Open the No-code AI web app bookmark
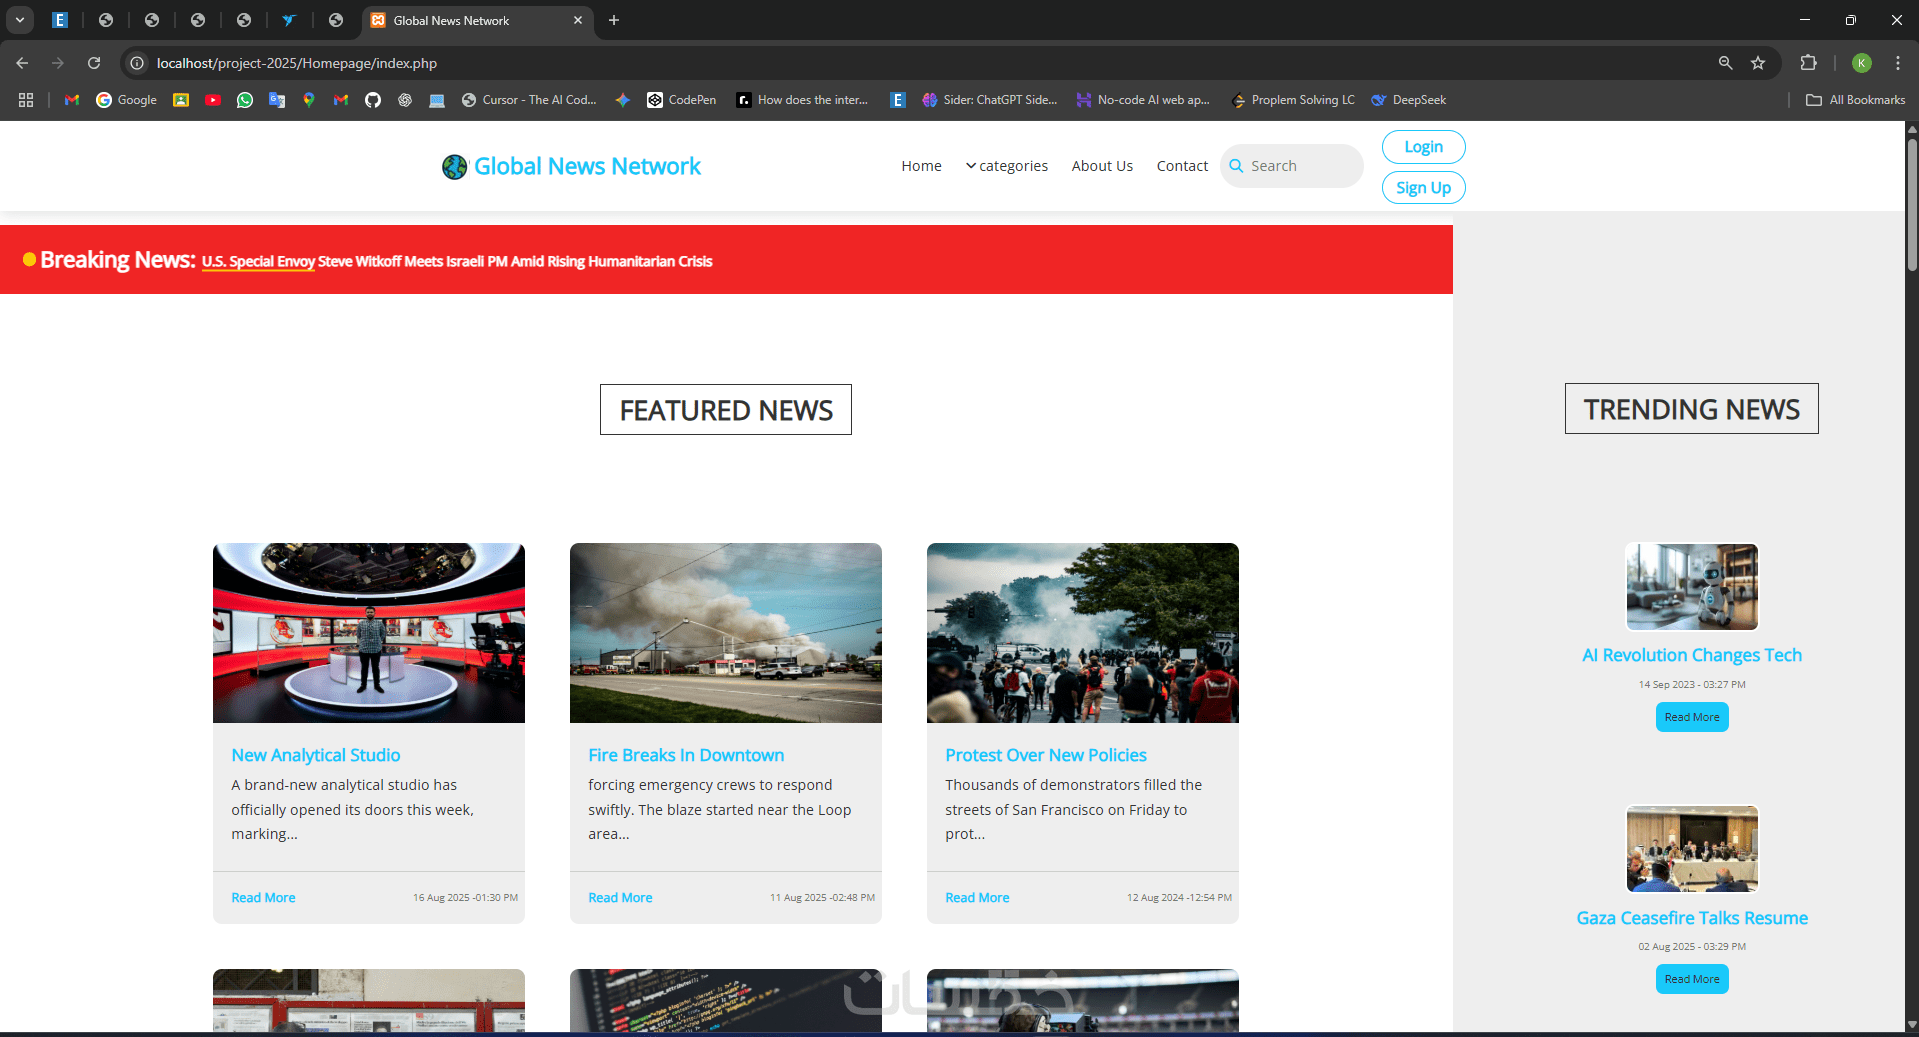The height and width of the screenshot is (1037, 1919). 1143,100
